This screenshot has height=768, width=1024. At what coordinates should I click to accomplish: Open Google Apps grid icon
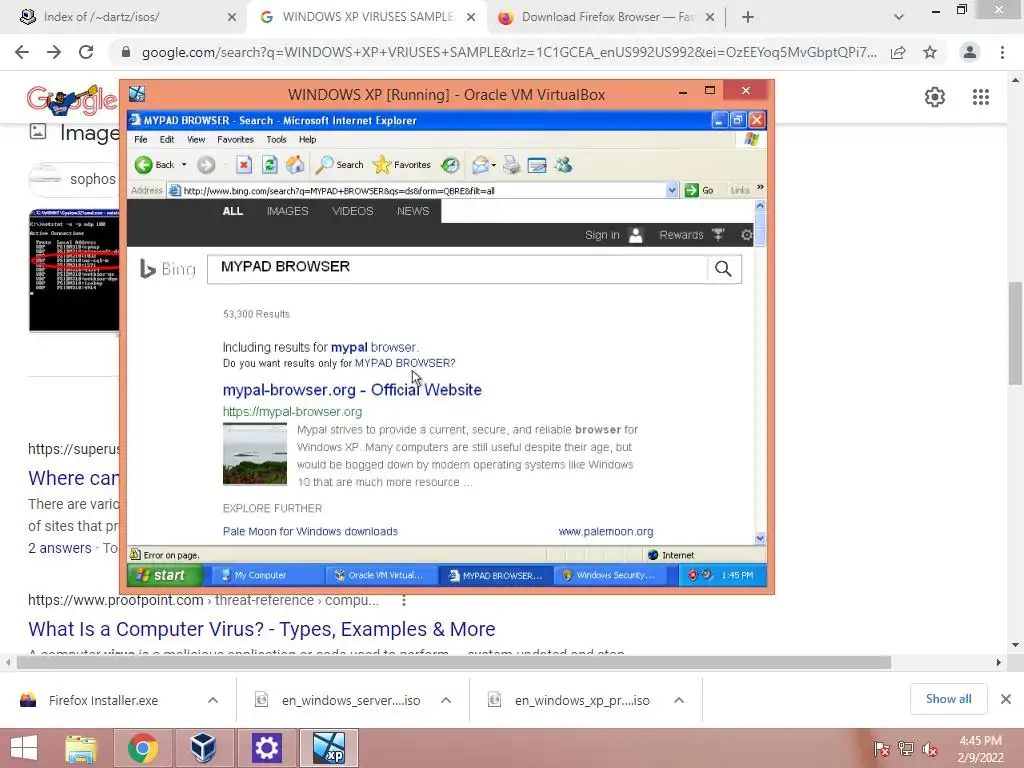pos(981,97)
